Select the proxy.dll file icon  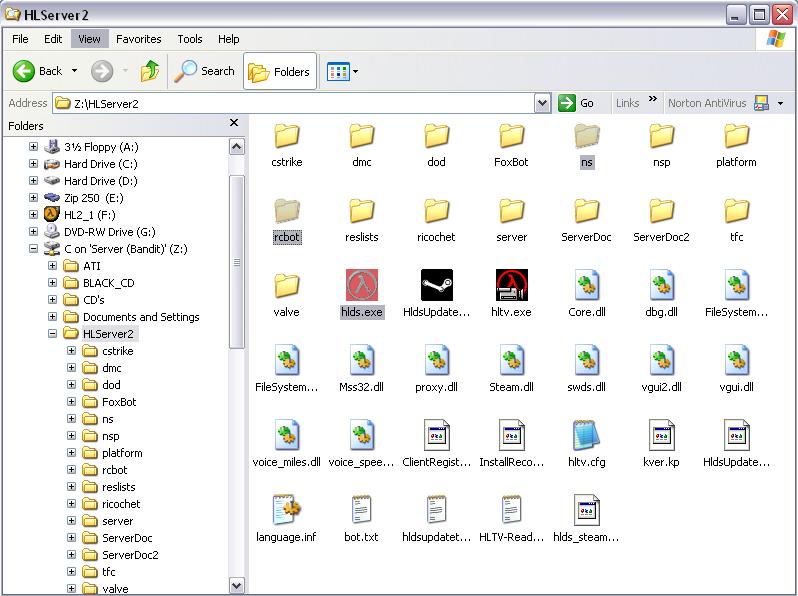point(436,360)
